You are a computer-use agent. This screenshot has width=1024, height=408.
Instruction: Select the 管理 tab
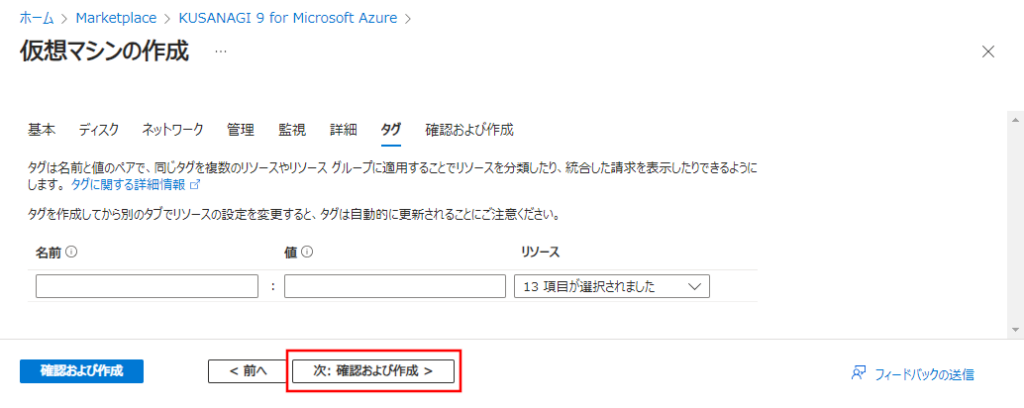click(240, 130)
